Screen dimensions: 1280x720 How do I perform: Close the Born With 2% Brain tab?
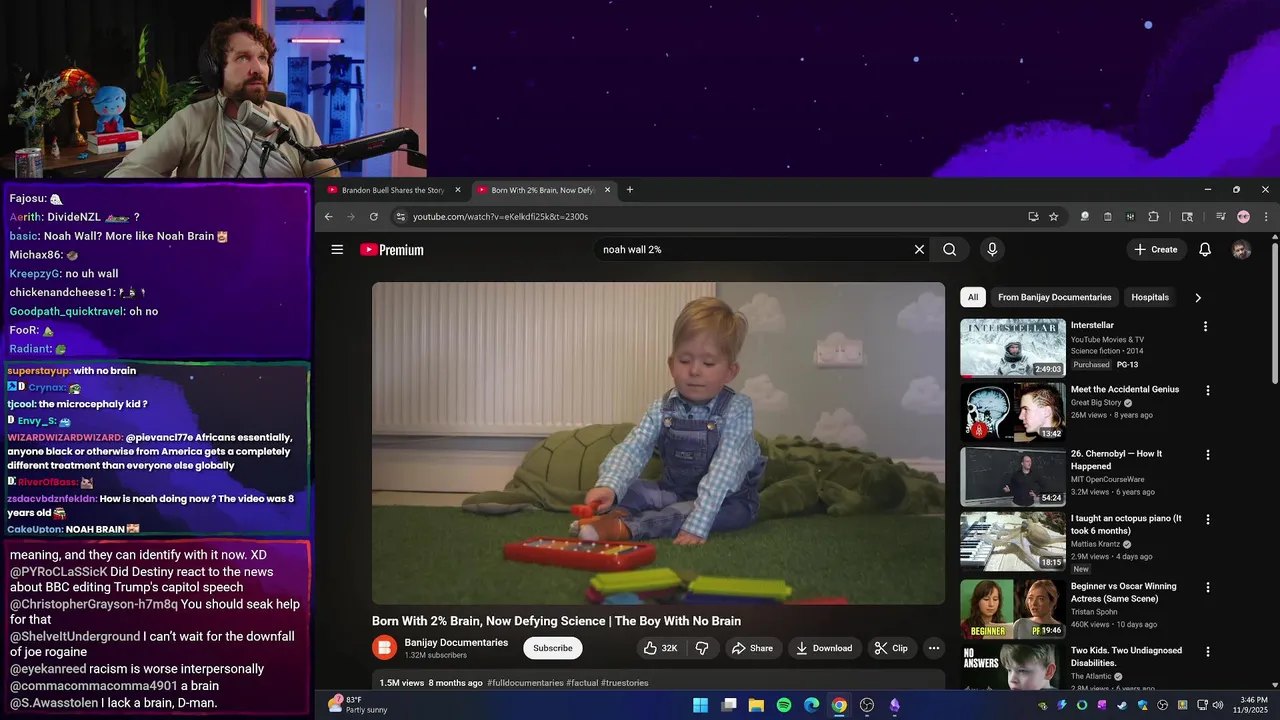tap(607, 190)
